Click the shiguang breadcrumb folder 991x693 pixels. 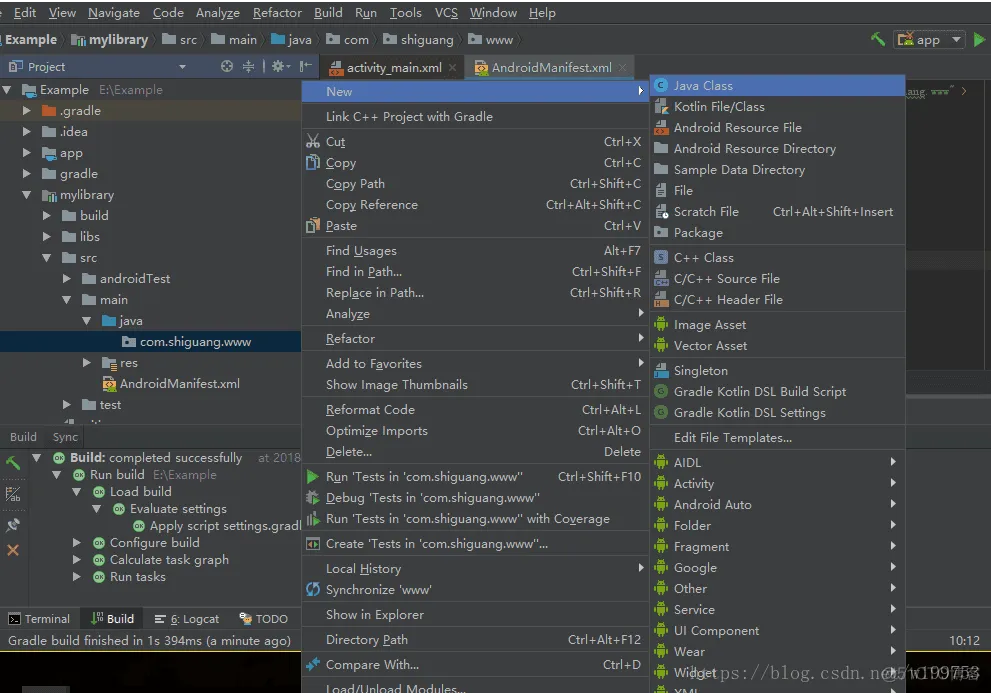tap(418, 40)
